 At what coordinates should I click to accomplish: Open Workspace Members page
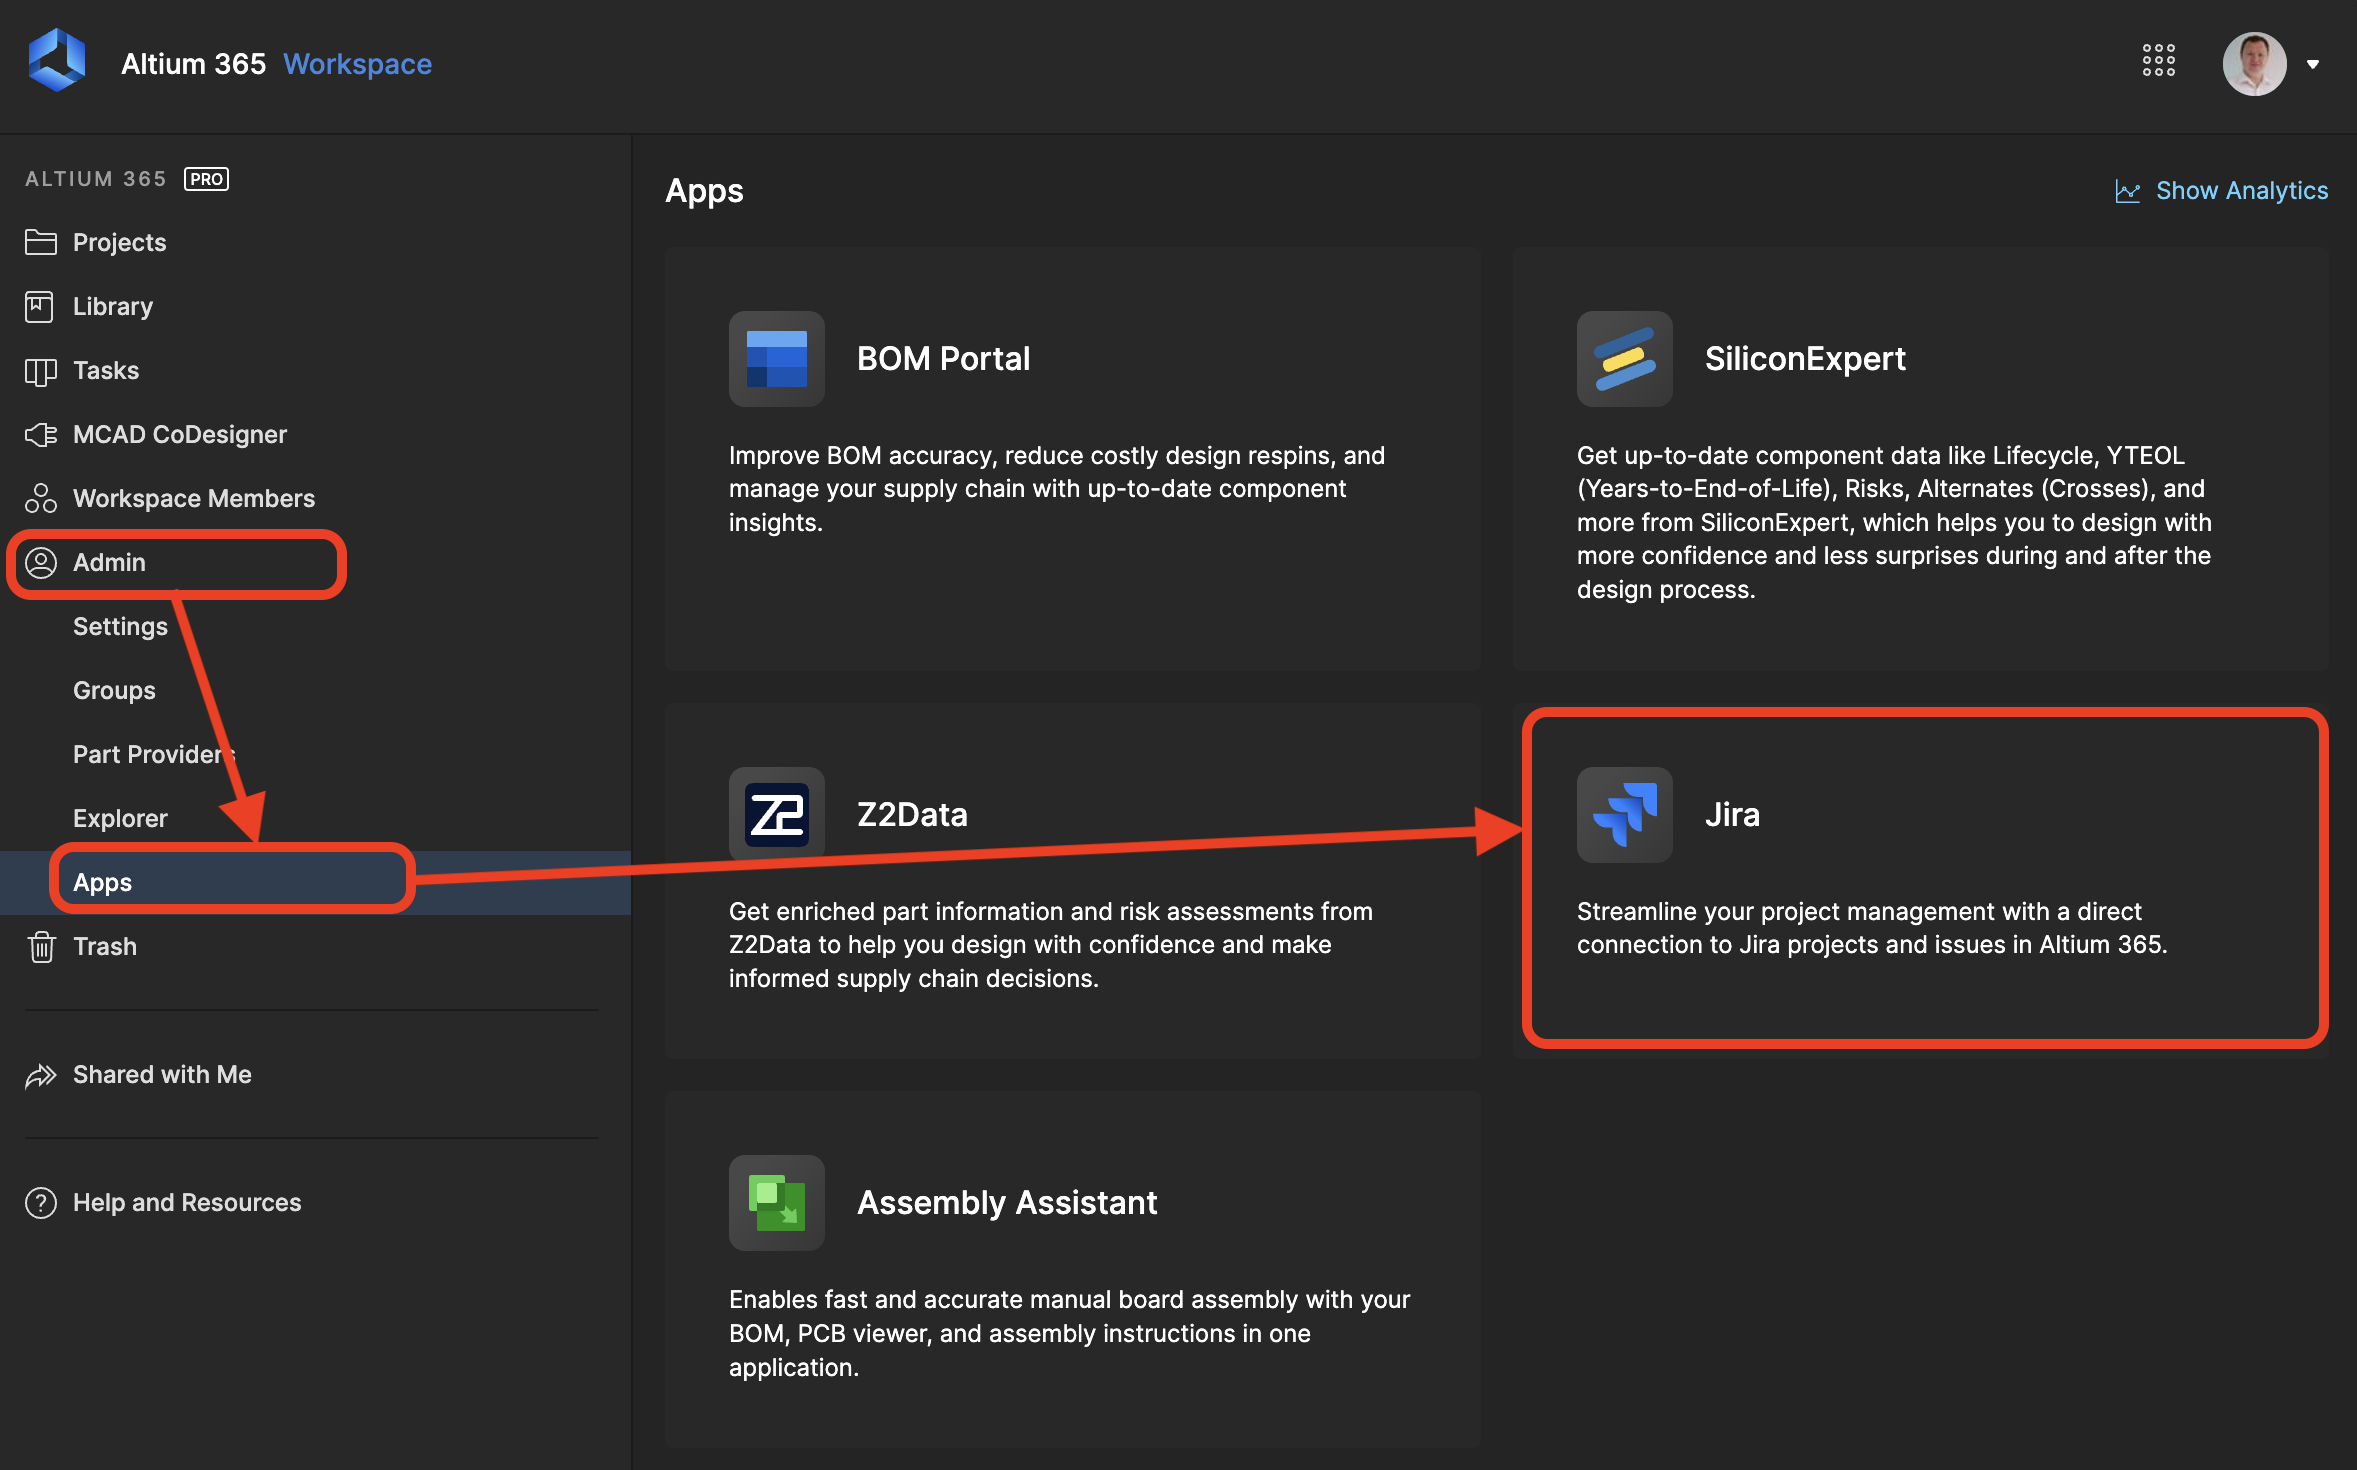[x=193, y=499]
